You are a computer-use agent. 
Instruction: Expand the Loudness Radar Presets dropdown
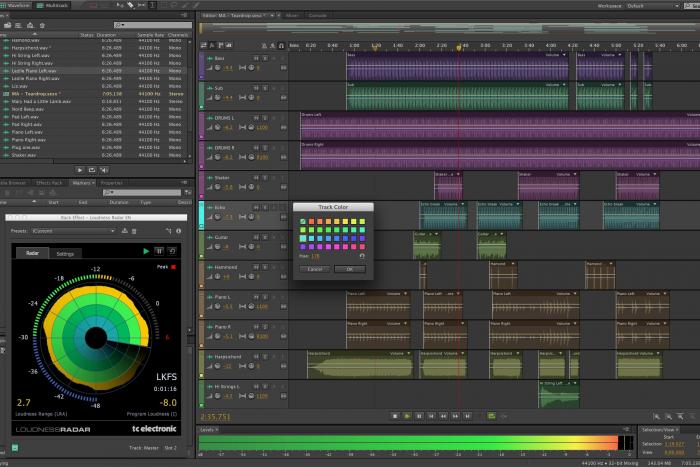(x=72, y=230)
